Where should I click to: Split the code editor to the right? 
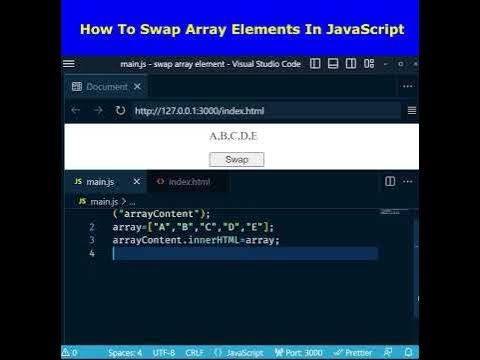(390, 181)
